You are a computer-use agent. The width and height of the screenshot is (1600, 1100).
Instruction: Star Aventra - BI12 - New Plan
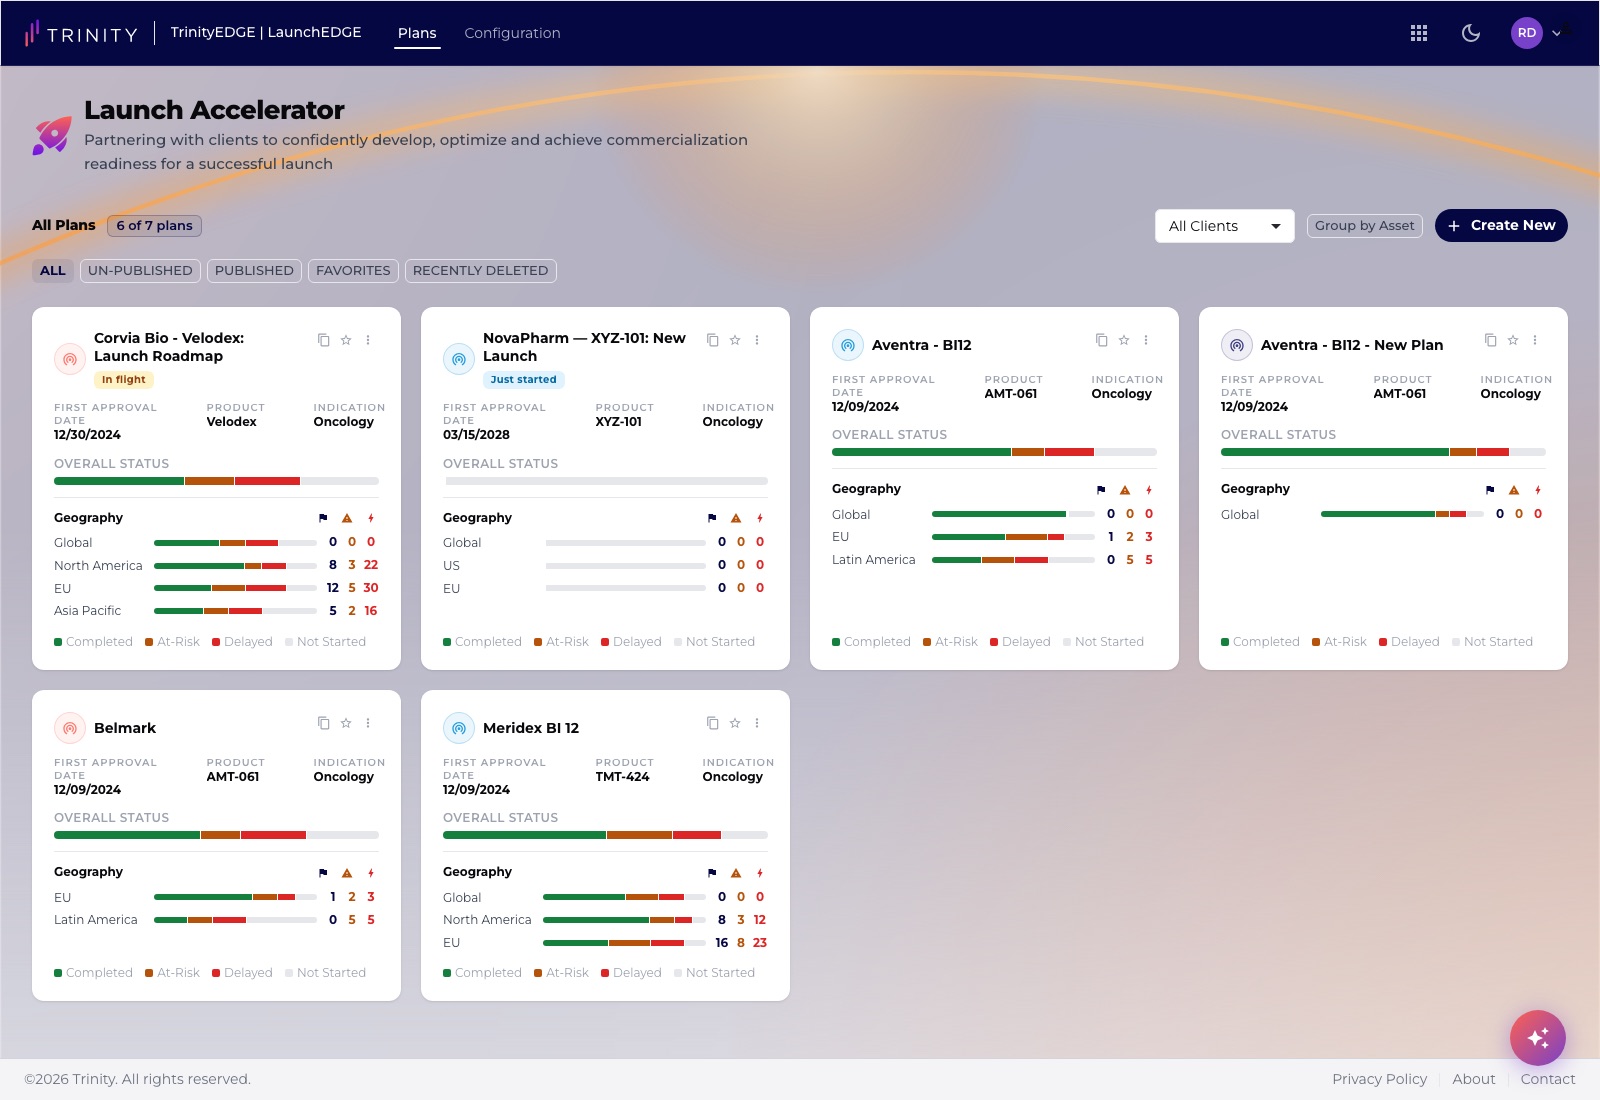pos(1513,340)
